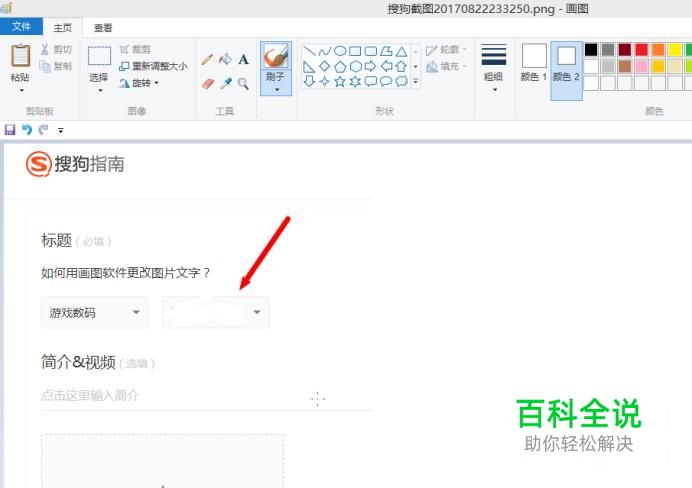The width and height of the screenshot is (692, 488).
Task: Pick the bright red color swatch
Action: pos(641,49)
